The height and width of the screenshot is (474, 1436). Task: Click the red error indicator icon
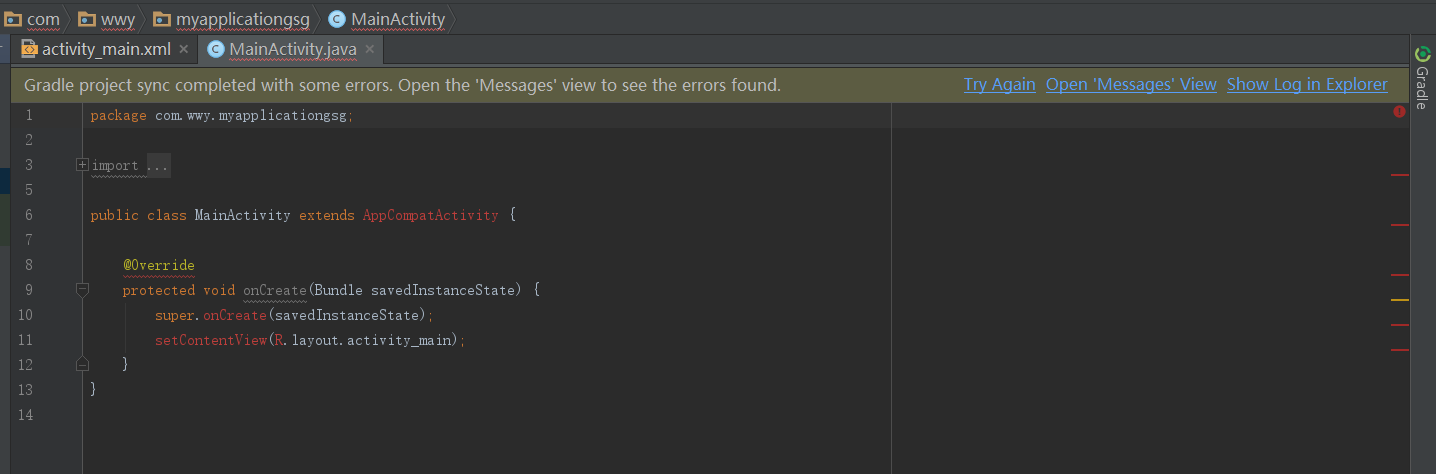coord(1398,113)
